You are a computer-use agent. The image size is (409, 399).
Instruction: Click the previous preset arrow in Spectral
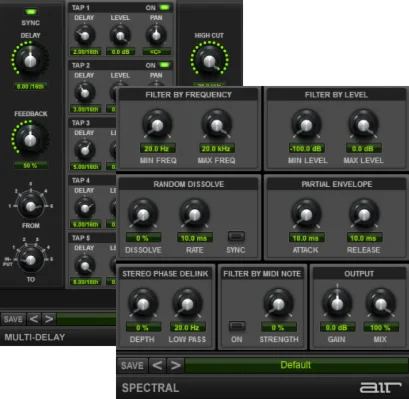(157, 365)
